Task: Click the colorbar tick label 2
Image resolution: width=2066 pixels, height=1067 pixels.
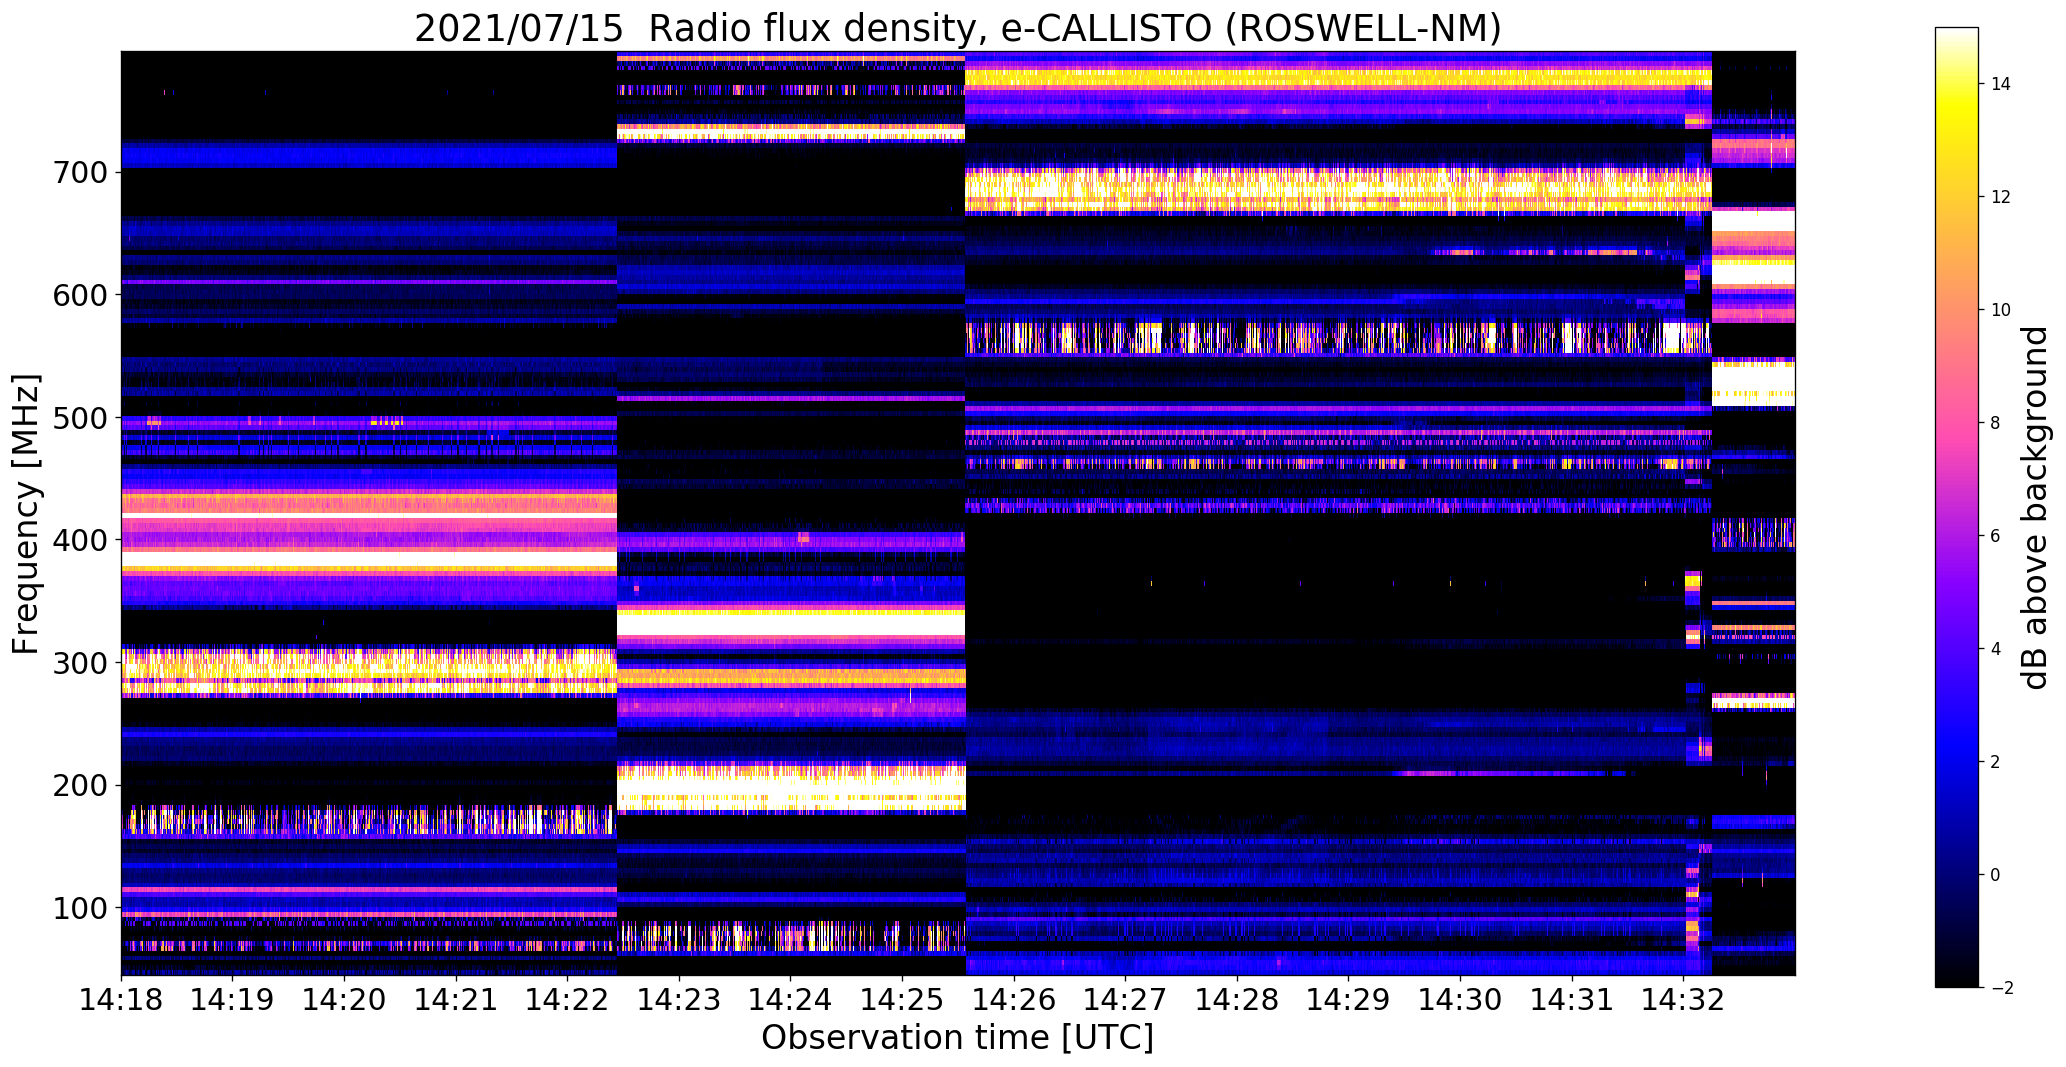Action: tap(1996, 762)
